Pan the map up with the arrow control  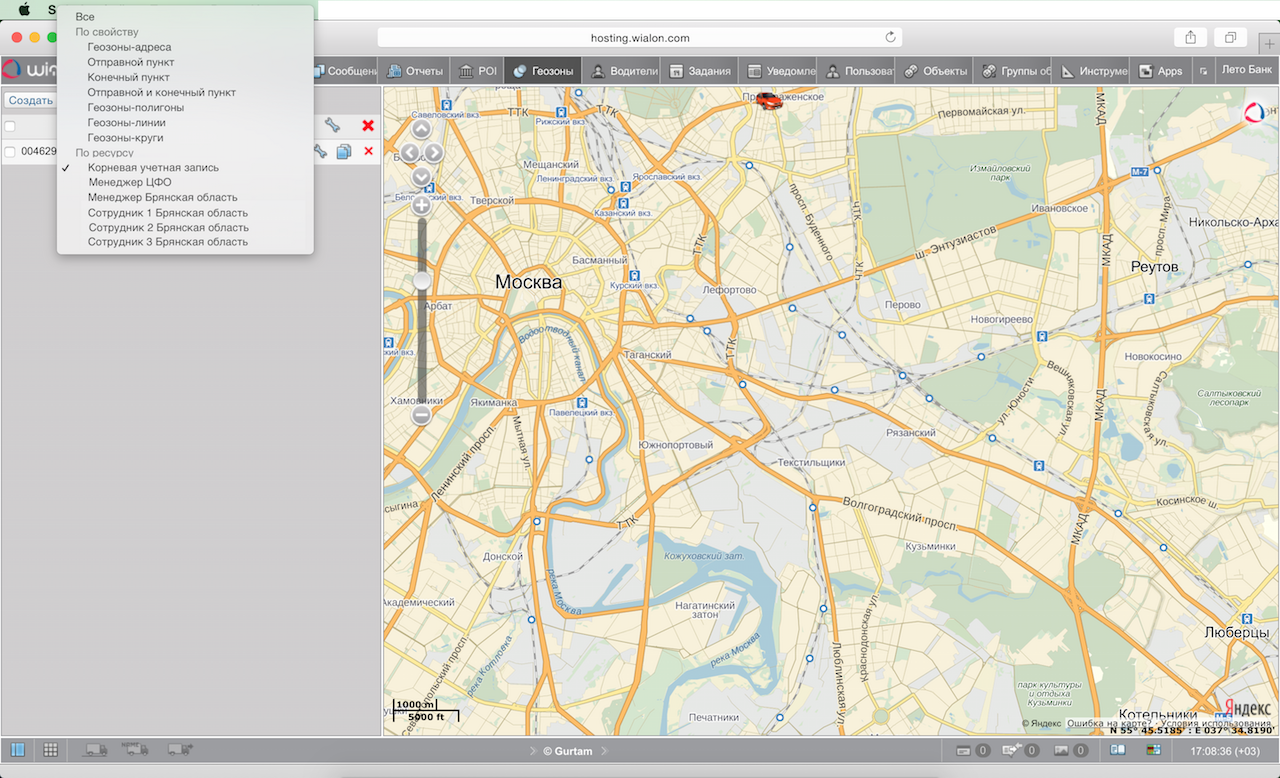click(x=421, y=129)
